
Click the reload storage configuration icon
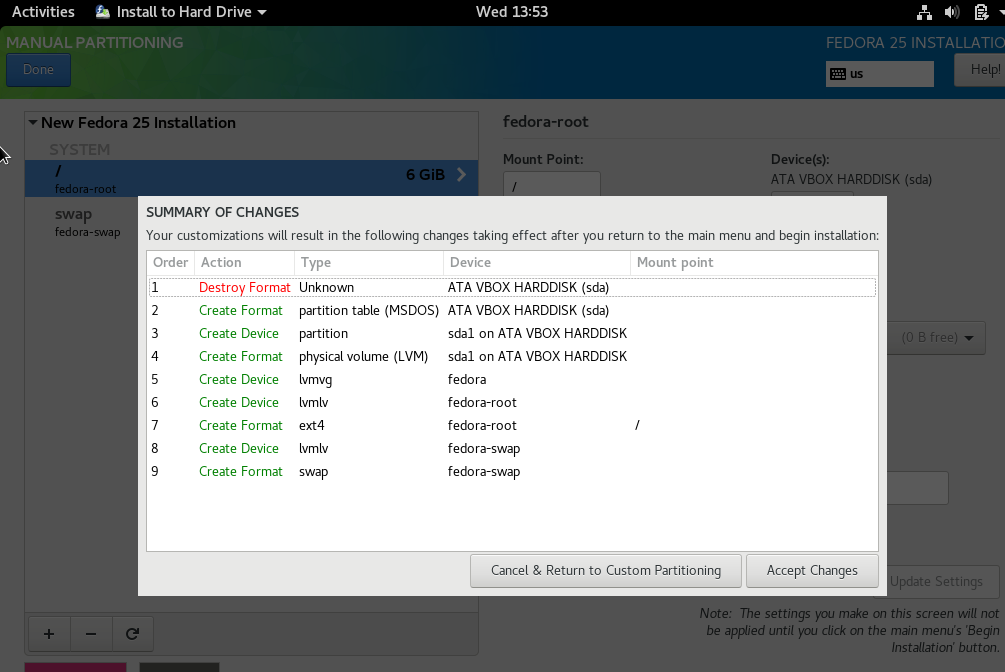(131, 634)
